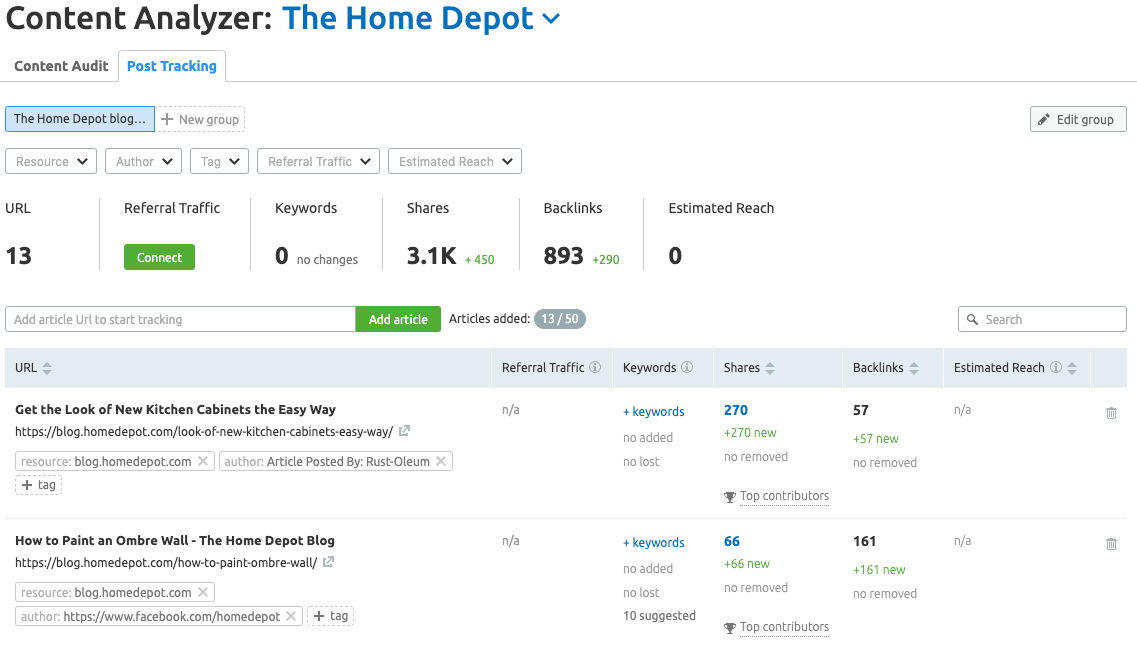
Task: Delete the Kitchen Cabinets article with trash icon
Action: point(1111,413)
